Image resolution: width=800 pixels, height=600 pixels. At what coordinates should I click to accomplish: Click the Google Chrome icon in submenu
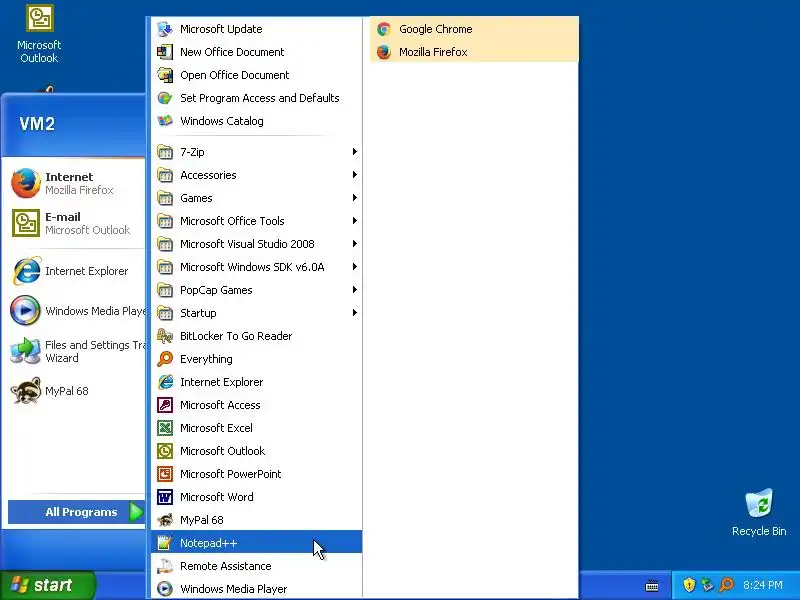384,29
